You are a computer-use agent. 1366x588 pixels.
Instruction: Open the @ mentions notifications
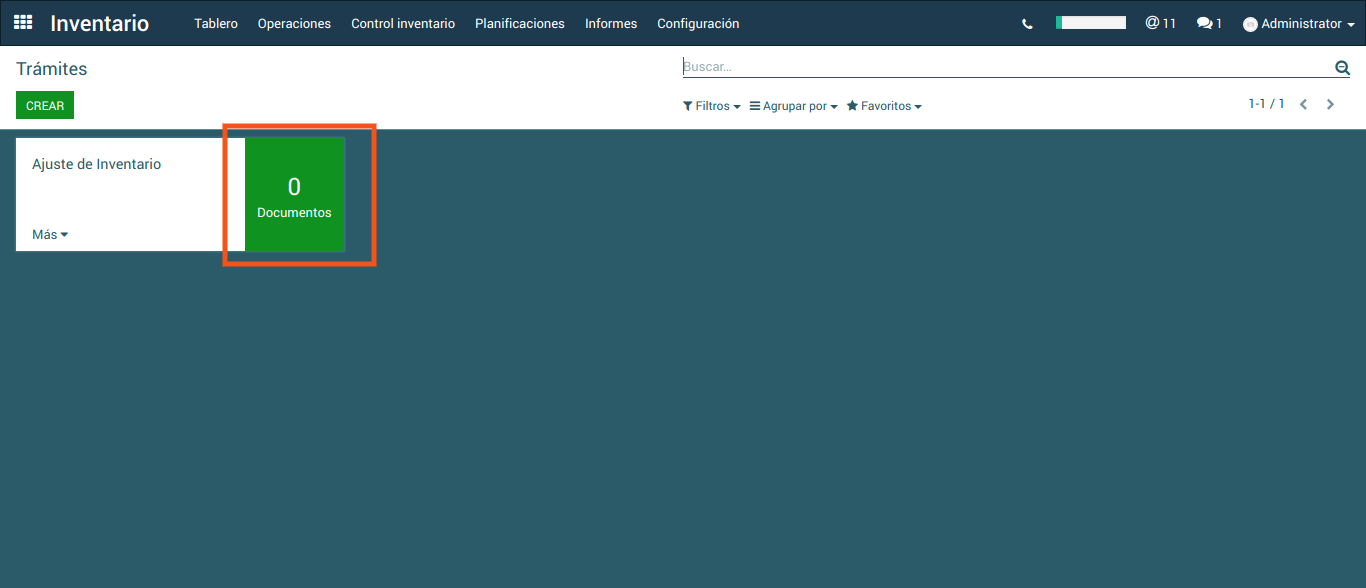point(1160,23)
